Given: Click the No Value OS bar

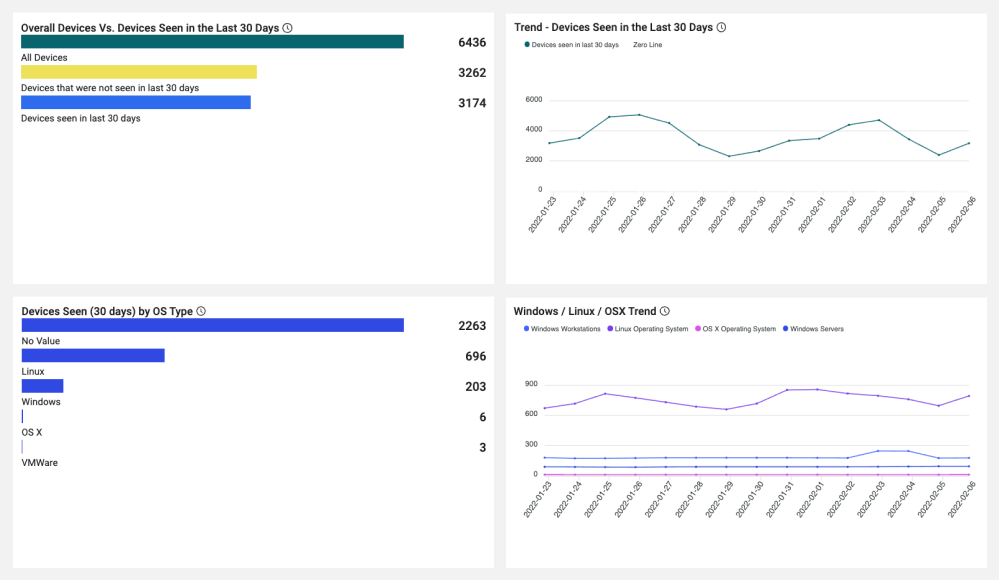Looking at the screenshot, I should 213,325.
